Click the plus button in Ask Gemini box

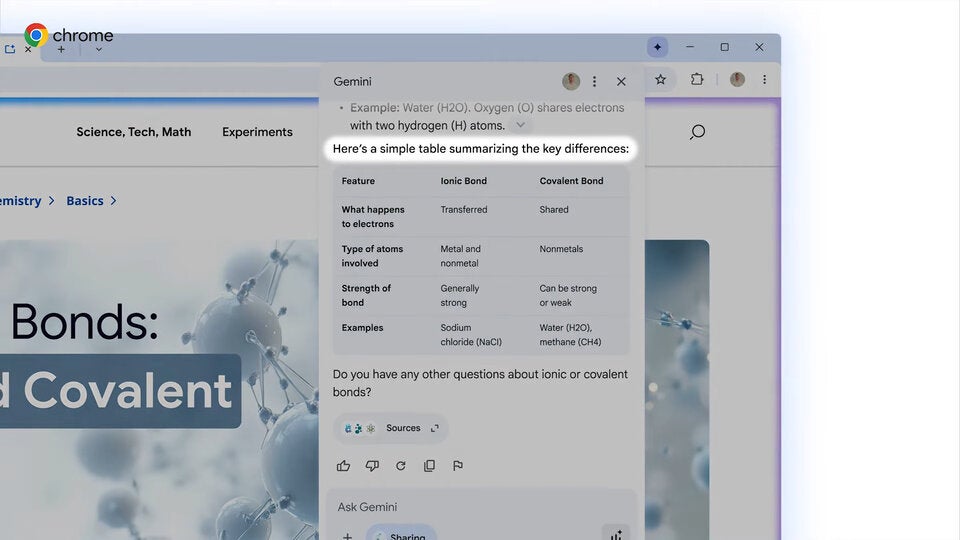347,536
